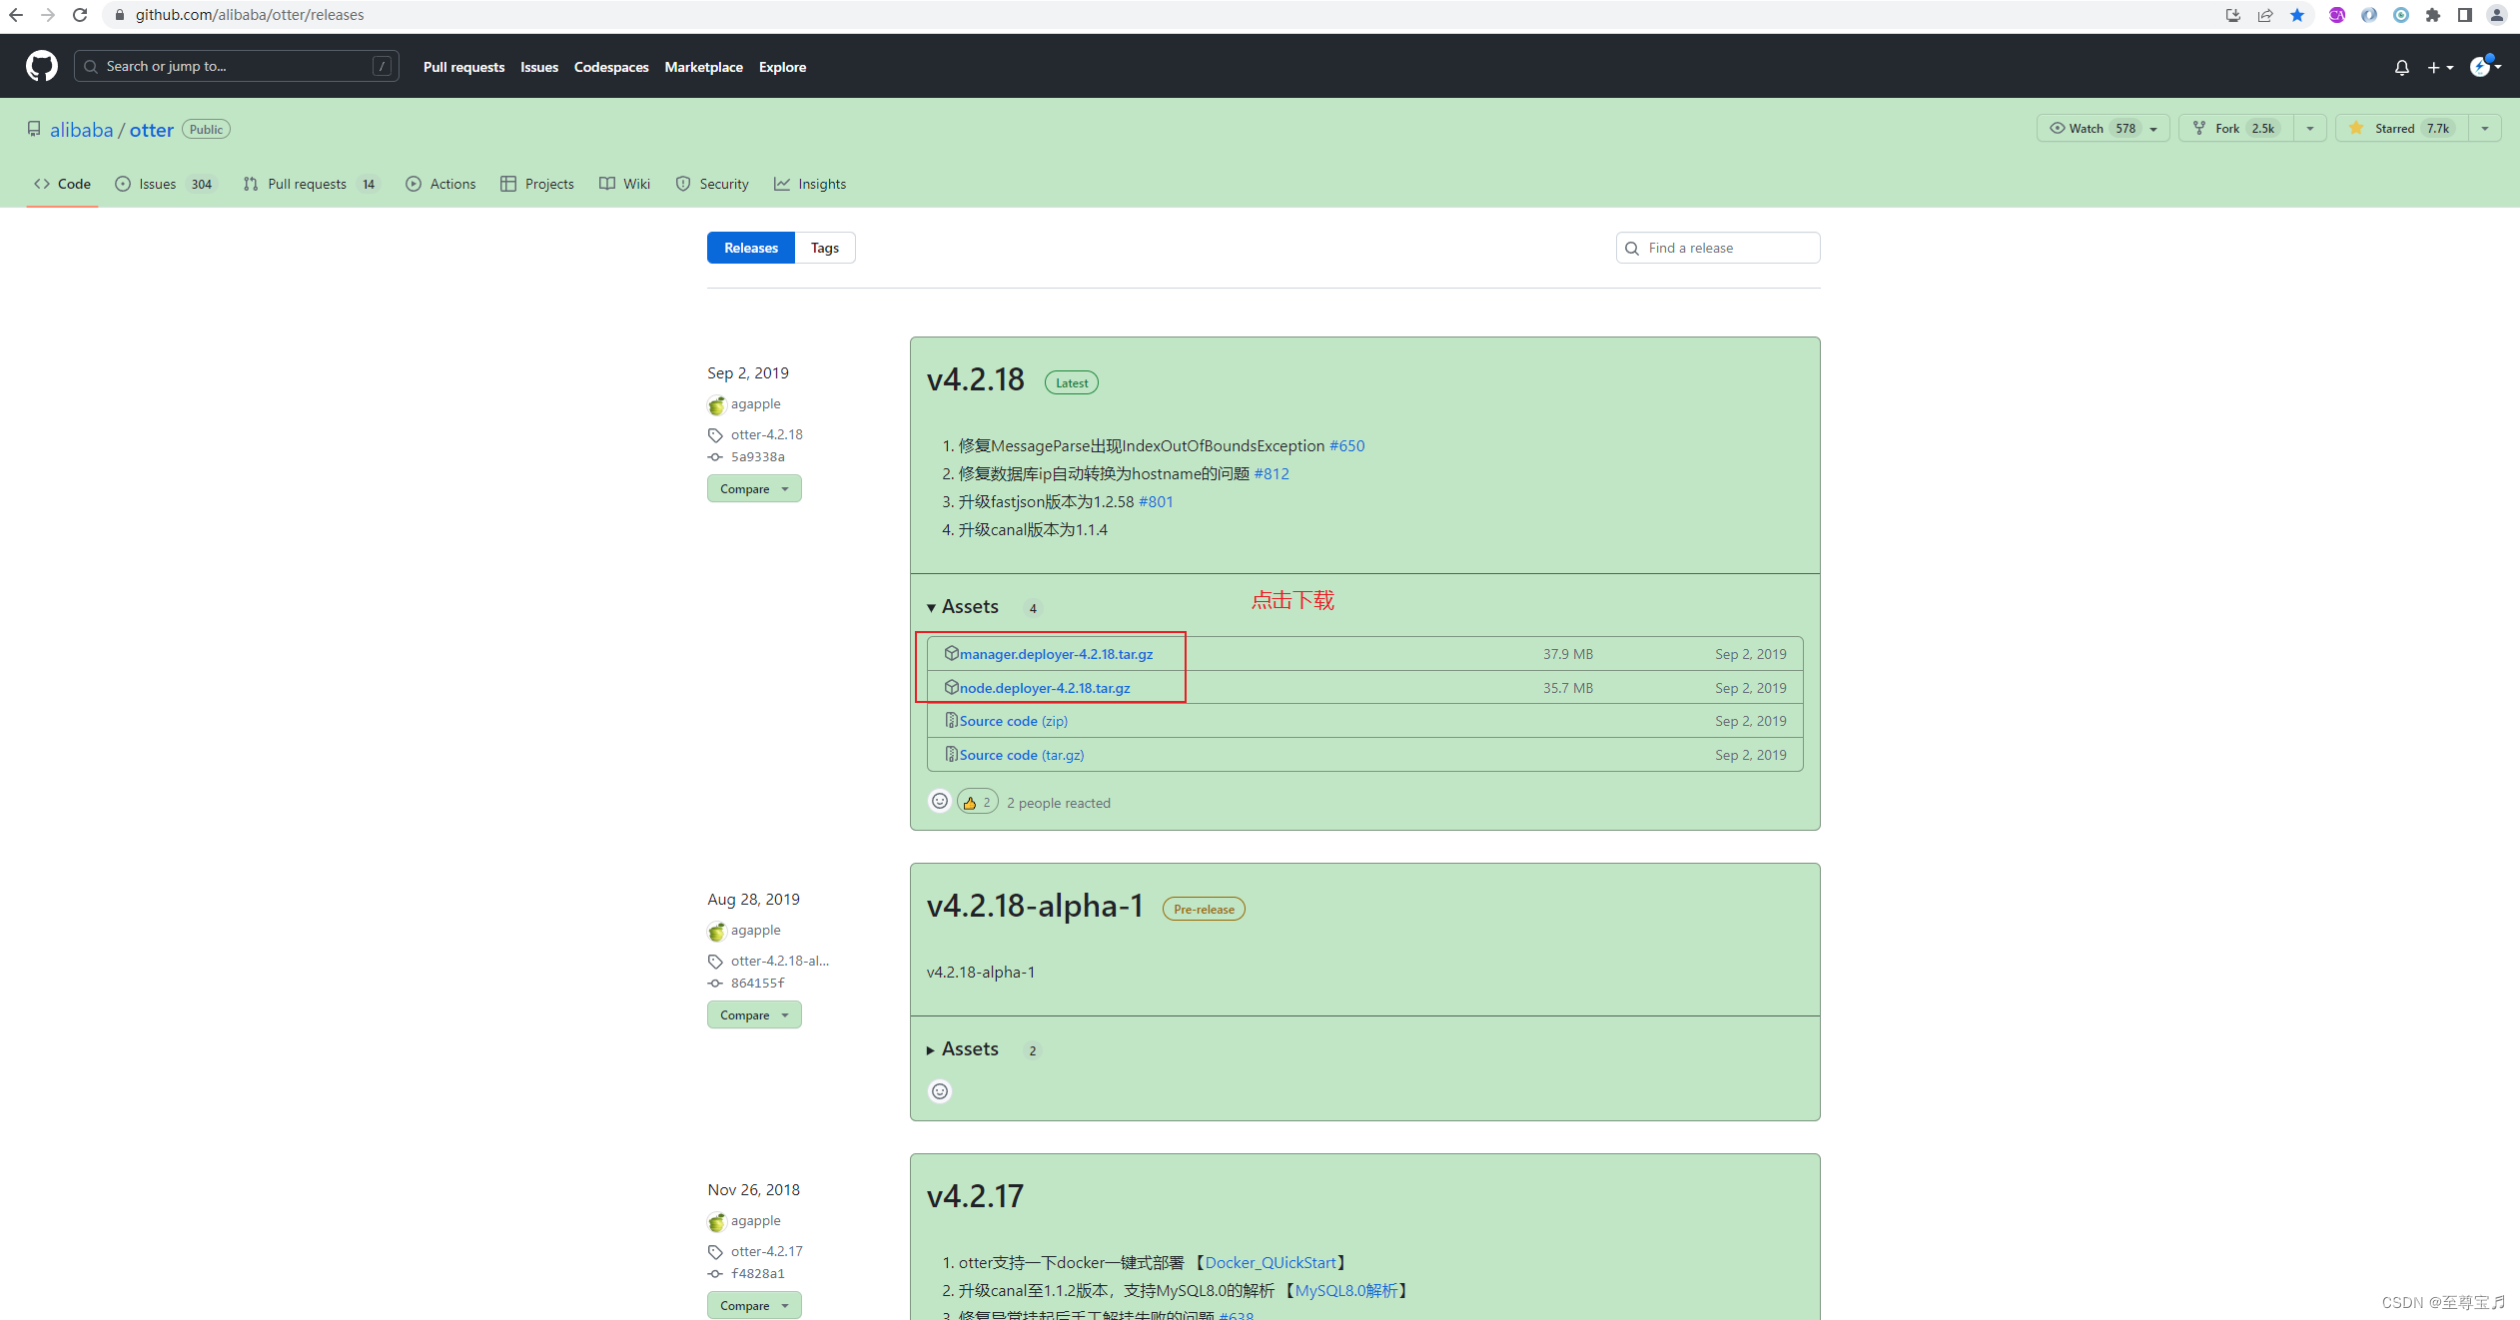Viewport: 2520px width, 1320px height.
Task: Add smiley reaction to v4.2.18-alpha-1 release
Action: click(940, 1091)
